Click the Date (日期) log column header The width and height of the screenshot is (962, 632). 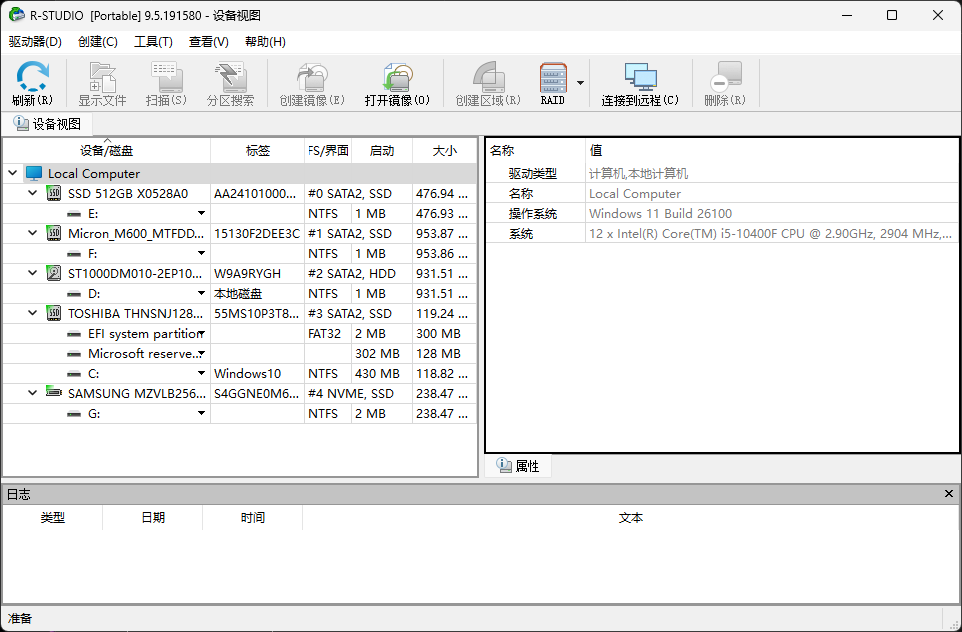(153, 518)
